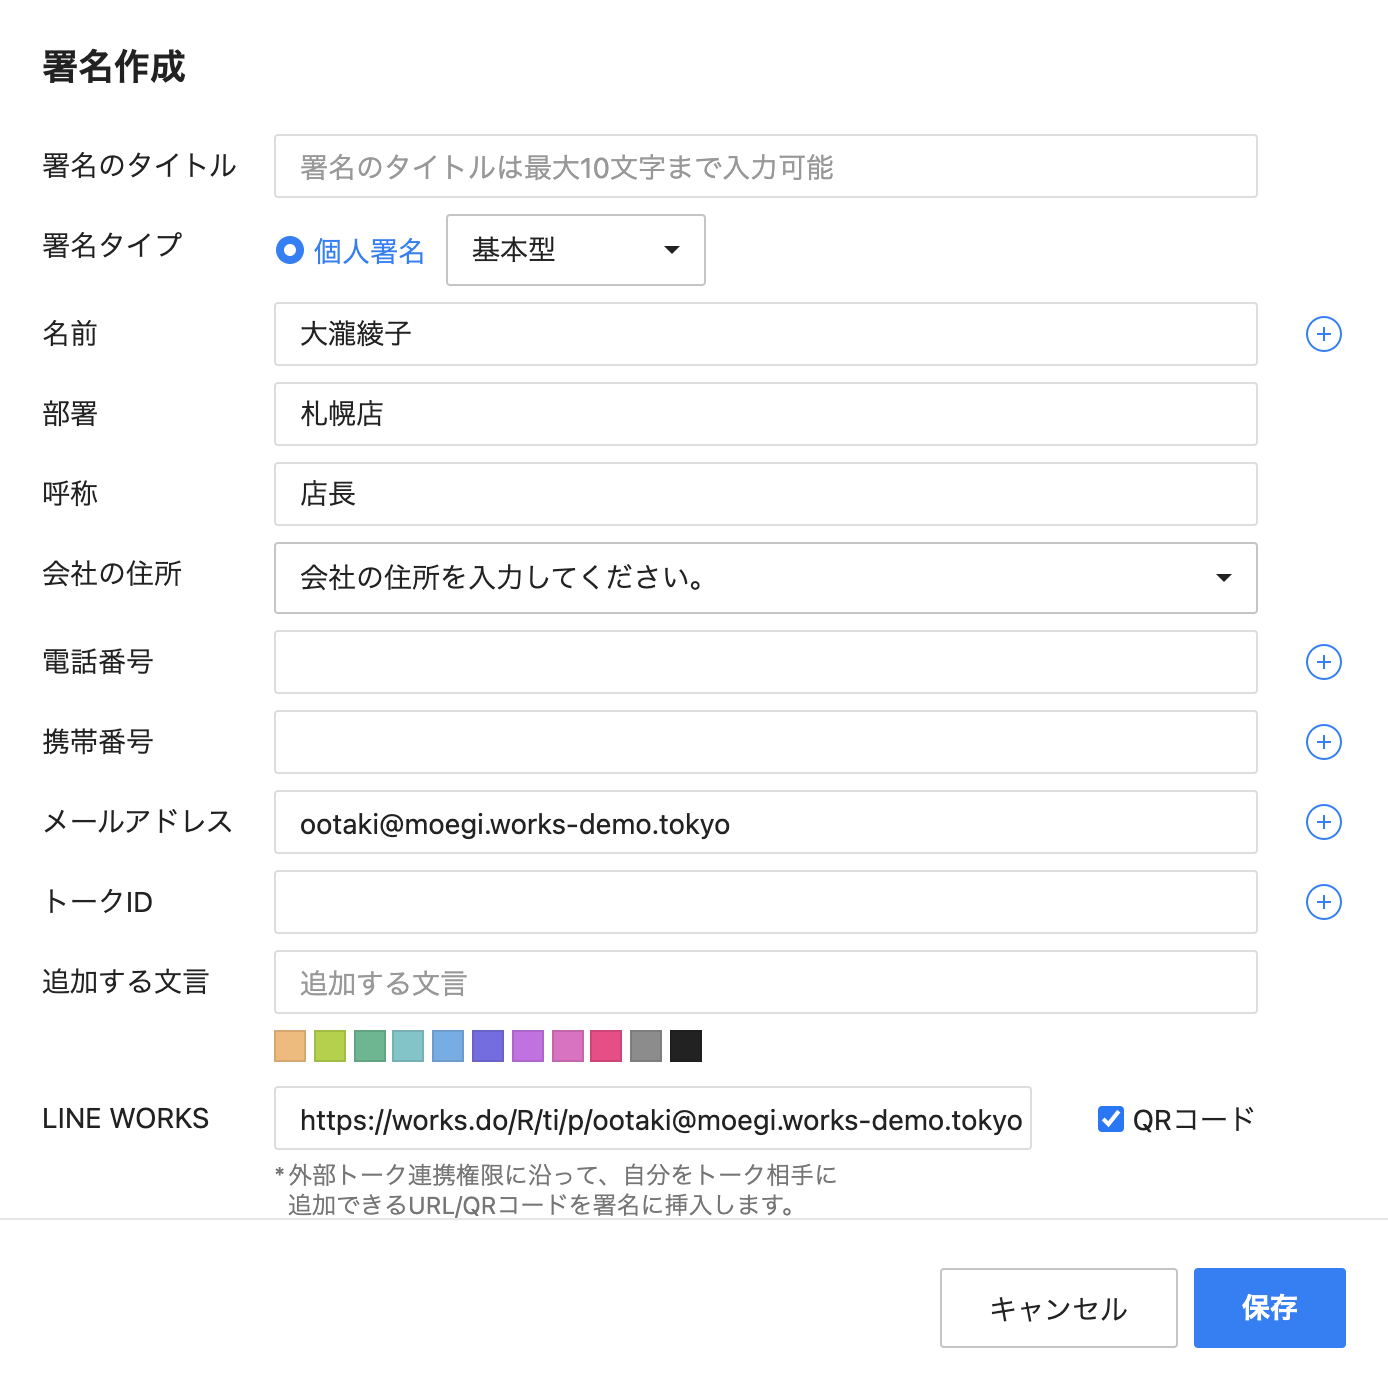Pick the yellow-green color swatch
Screen dimensions: 1388x1390
330,1046
